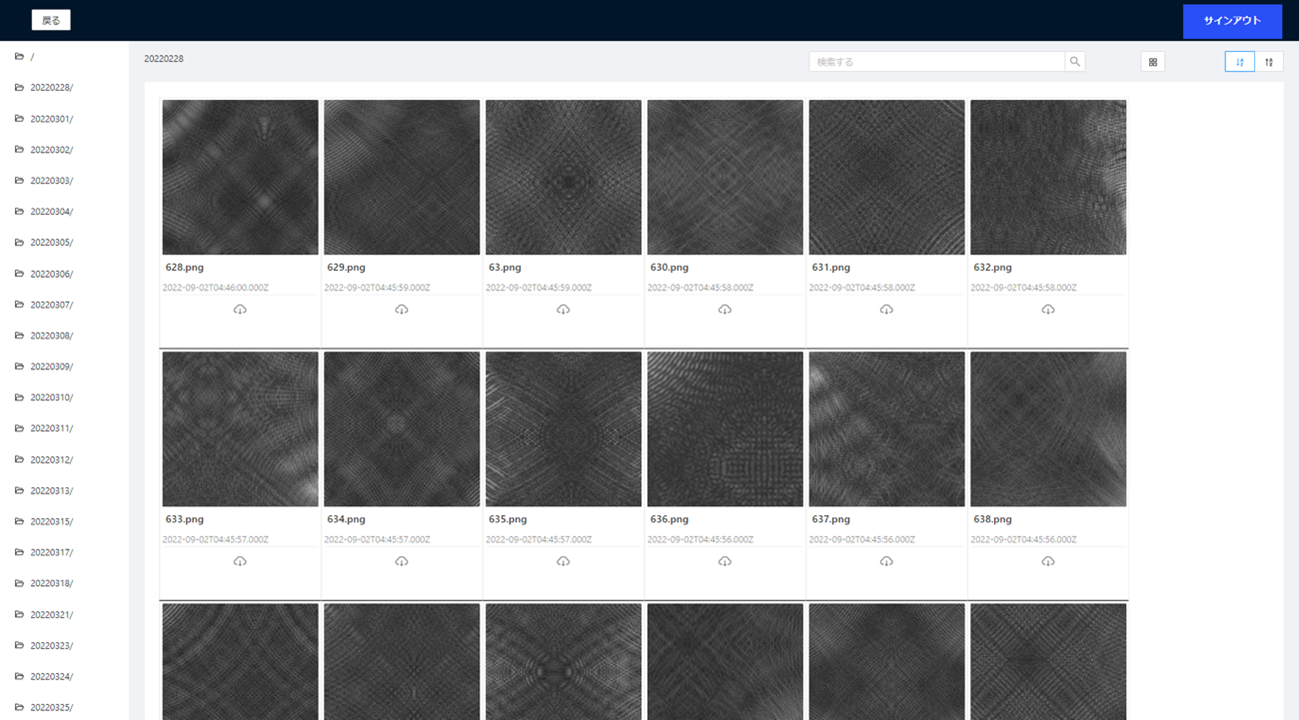Click the 20220228 breadcrumb path

[164, 59]
